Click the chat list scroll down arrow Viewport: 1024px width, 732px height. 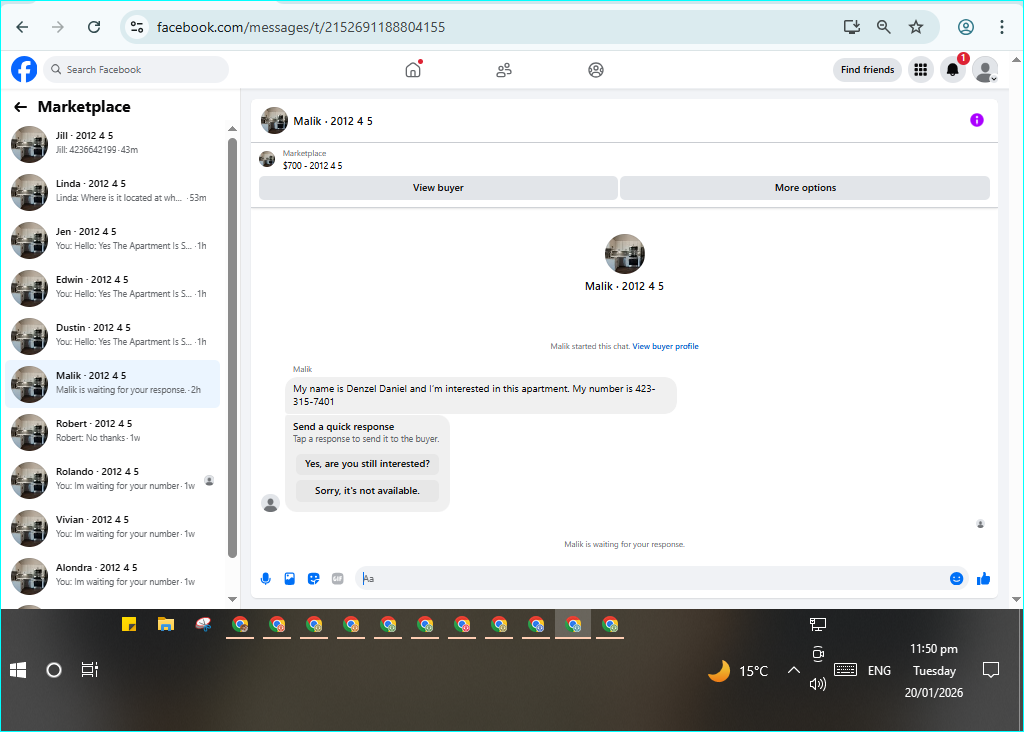pyautogui.click(x=232, y=599)
